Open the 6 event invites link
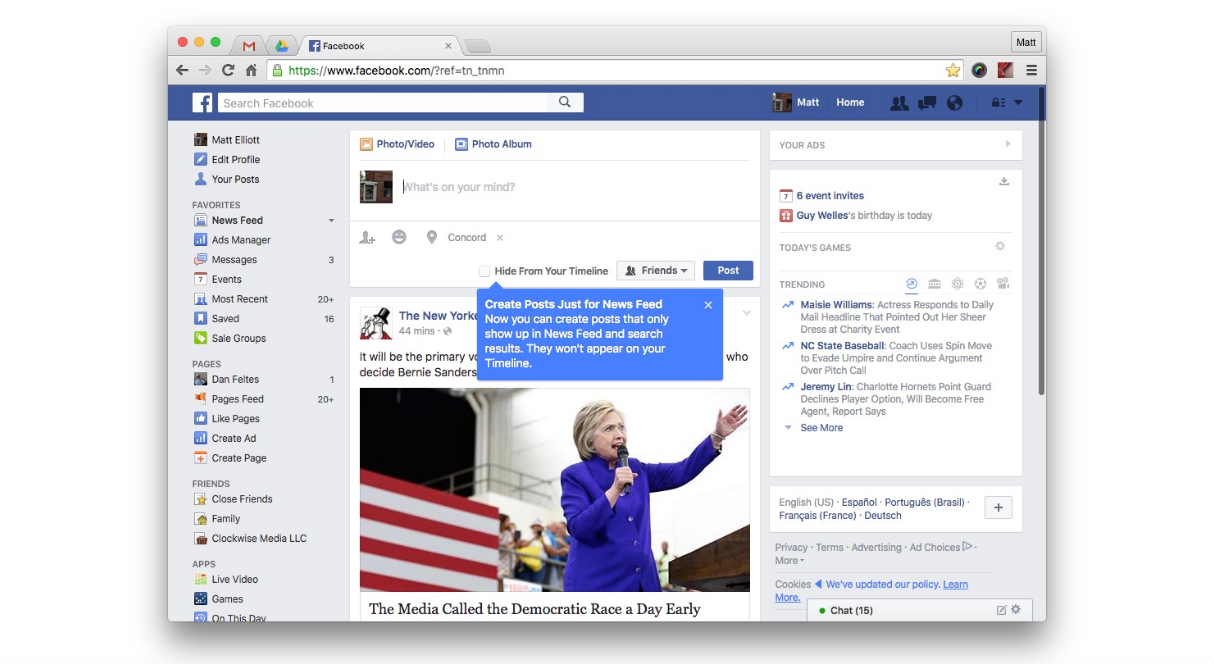Viewport: 1214px width, 664px height. click(x=830, y=196)
